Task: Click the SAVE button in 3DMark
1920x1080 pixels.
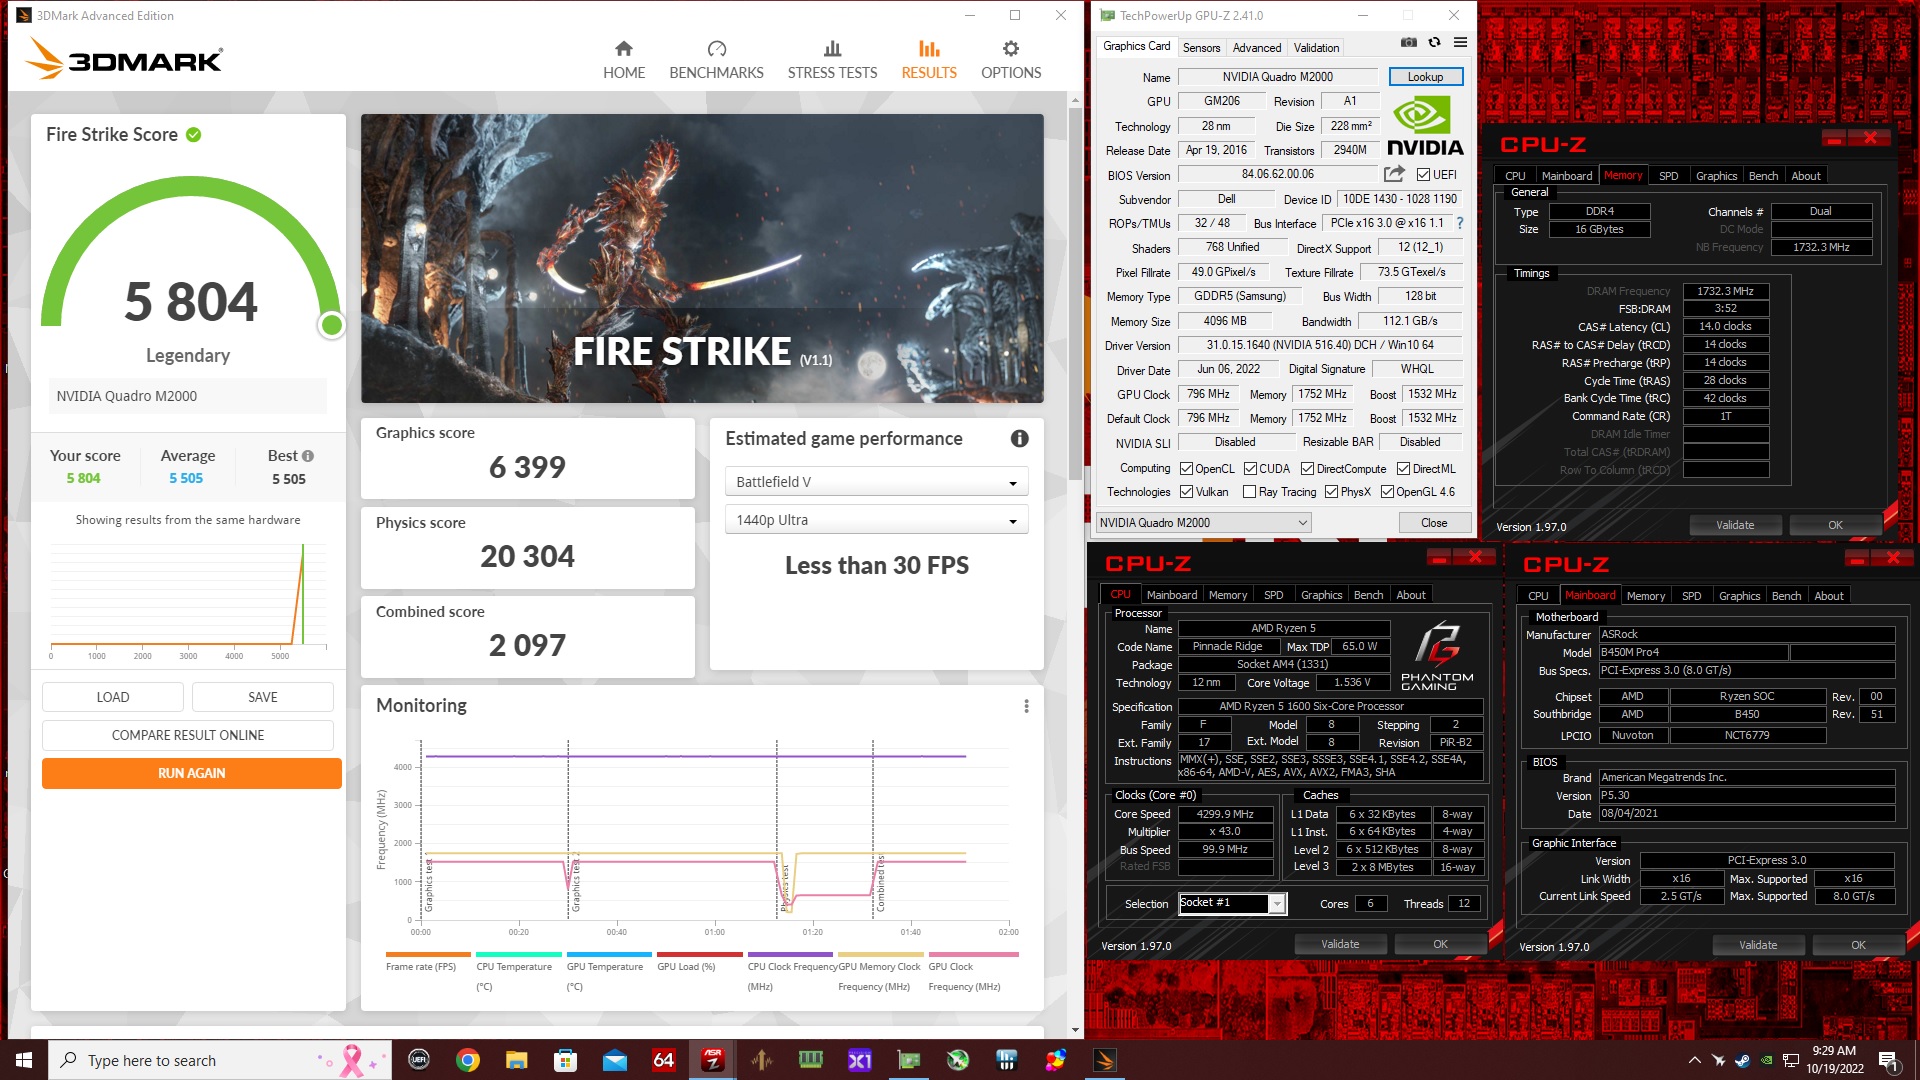Action: 263,697
